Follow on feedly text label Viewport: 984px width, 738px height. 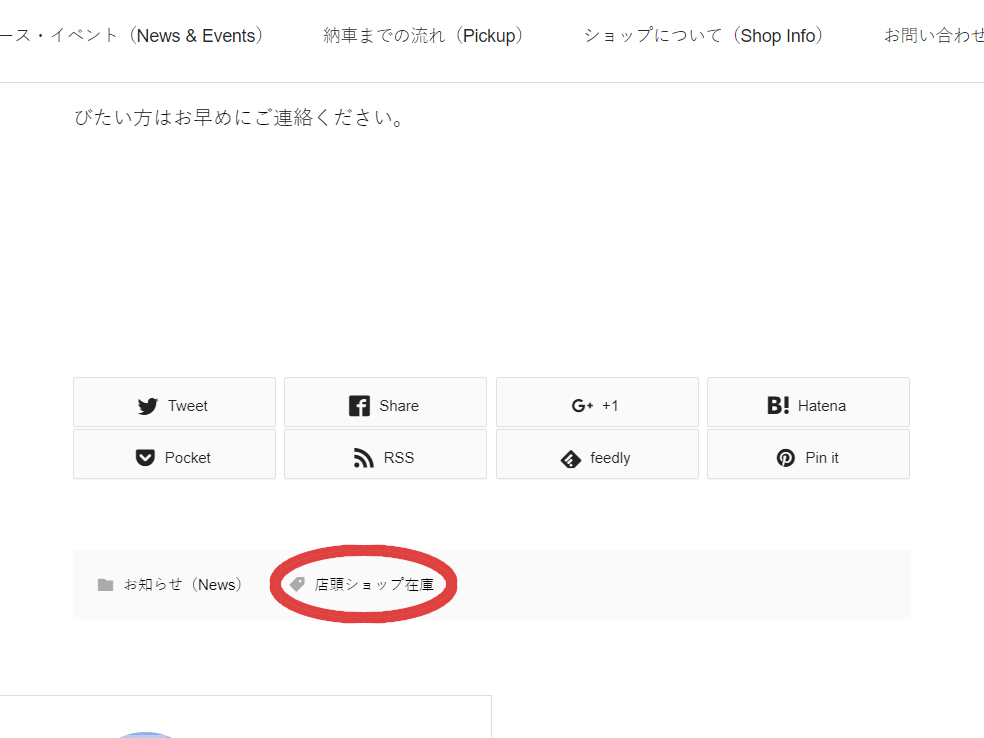[x=610, y=458]
